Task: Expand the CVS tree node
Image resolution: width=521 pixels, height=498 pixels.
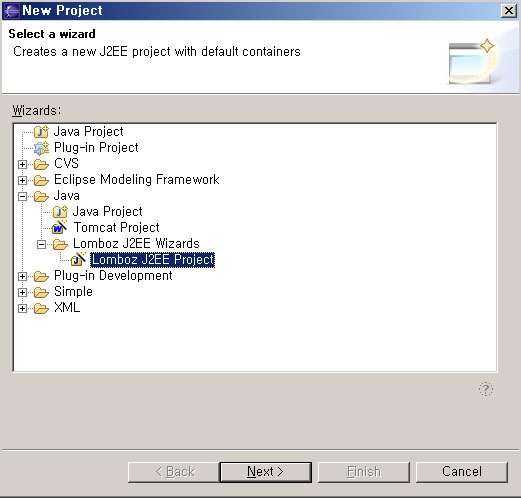Action: click(22, 164)
